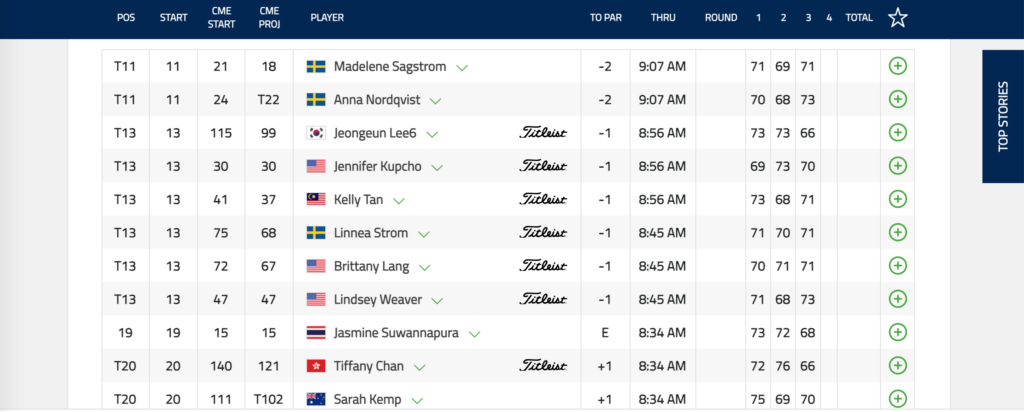Sort by the TO PAR column header
Viewport: 1024px width, 412px height.
click(x=605, y=18)
